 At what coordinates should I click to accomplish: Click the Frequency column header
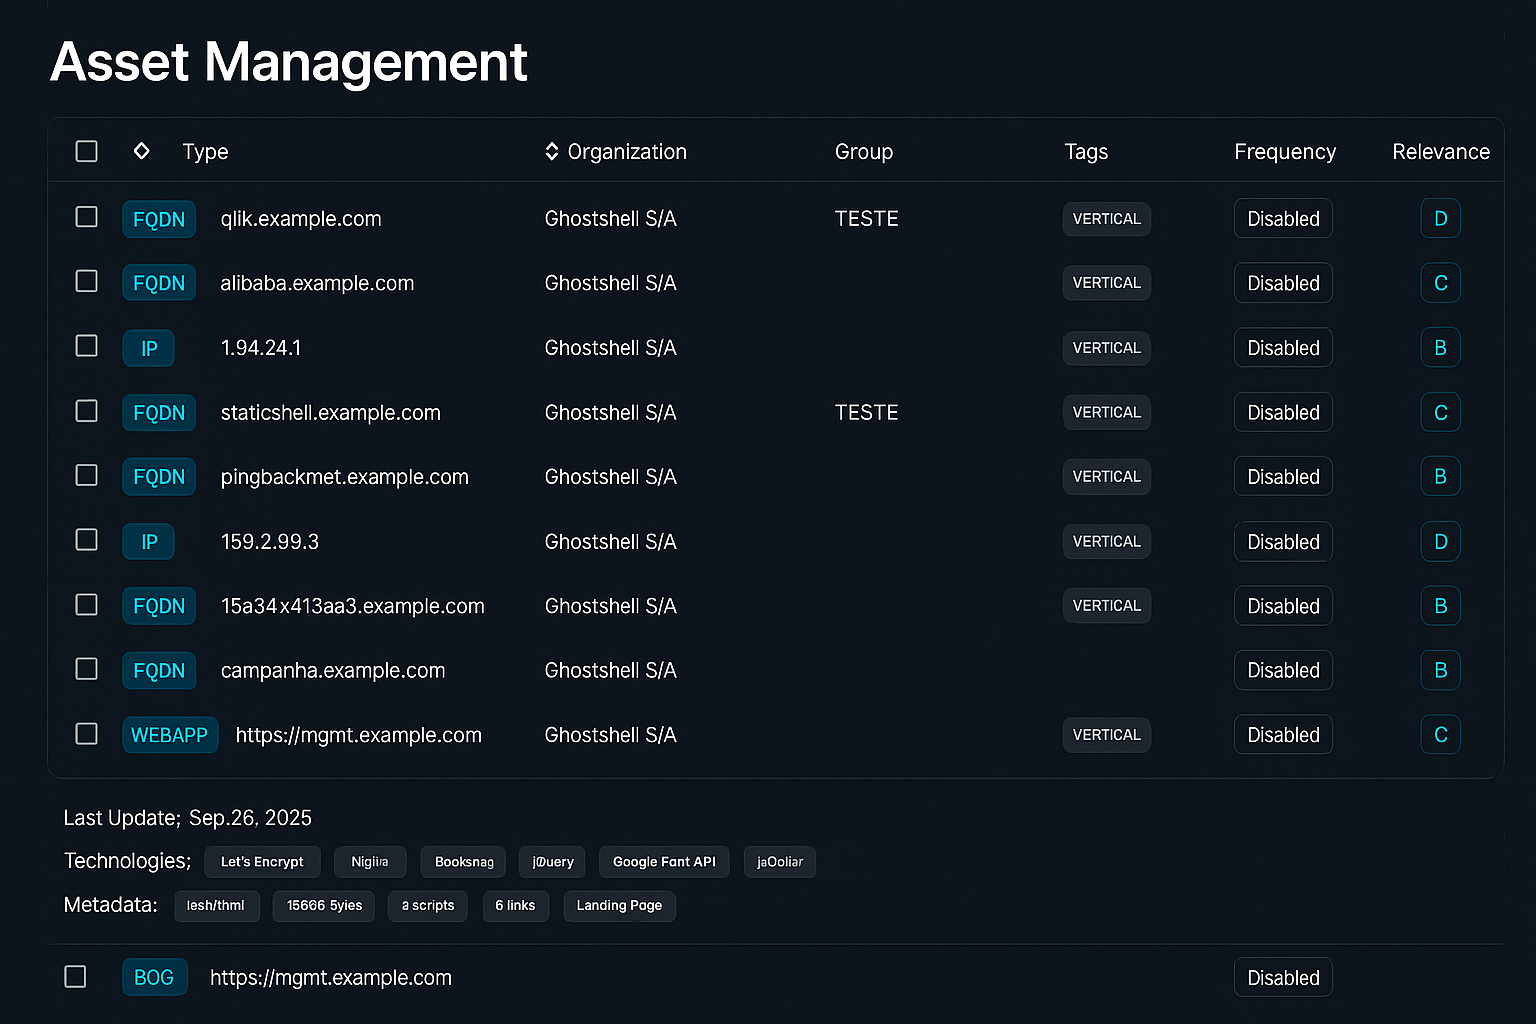click(x=1285, y=151)
